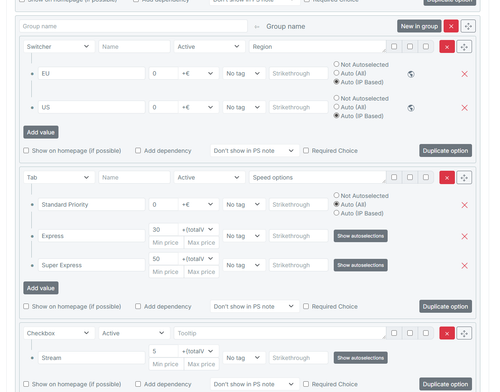Click the group move handle icon
Image resolution: width=500 pixels, height=392 pixels.
pyautogui.click(x=468, y=26)
